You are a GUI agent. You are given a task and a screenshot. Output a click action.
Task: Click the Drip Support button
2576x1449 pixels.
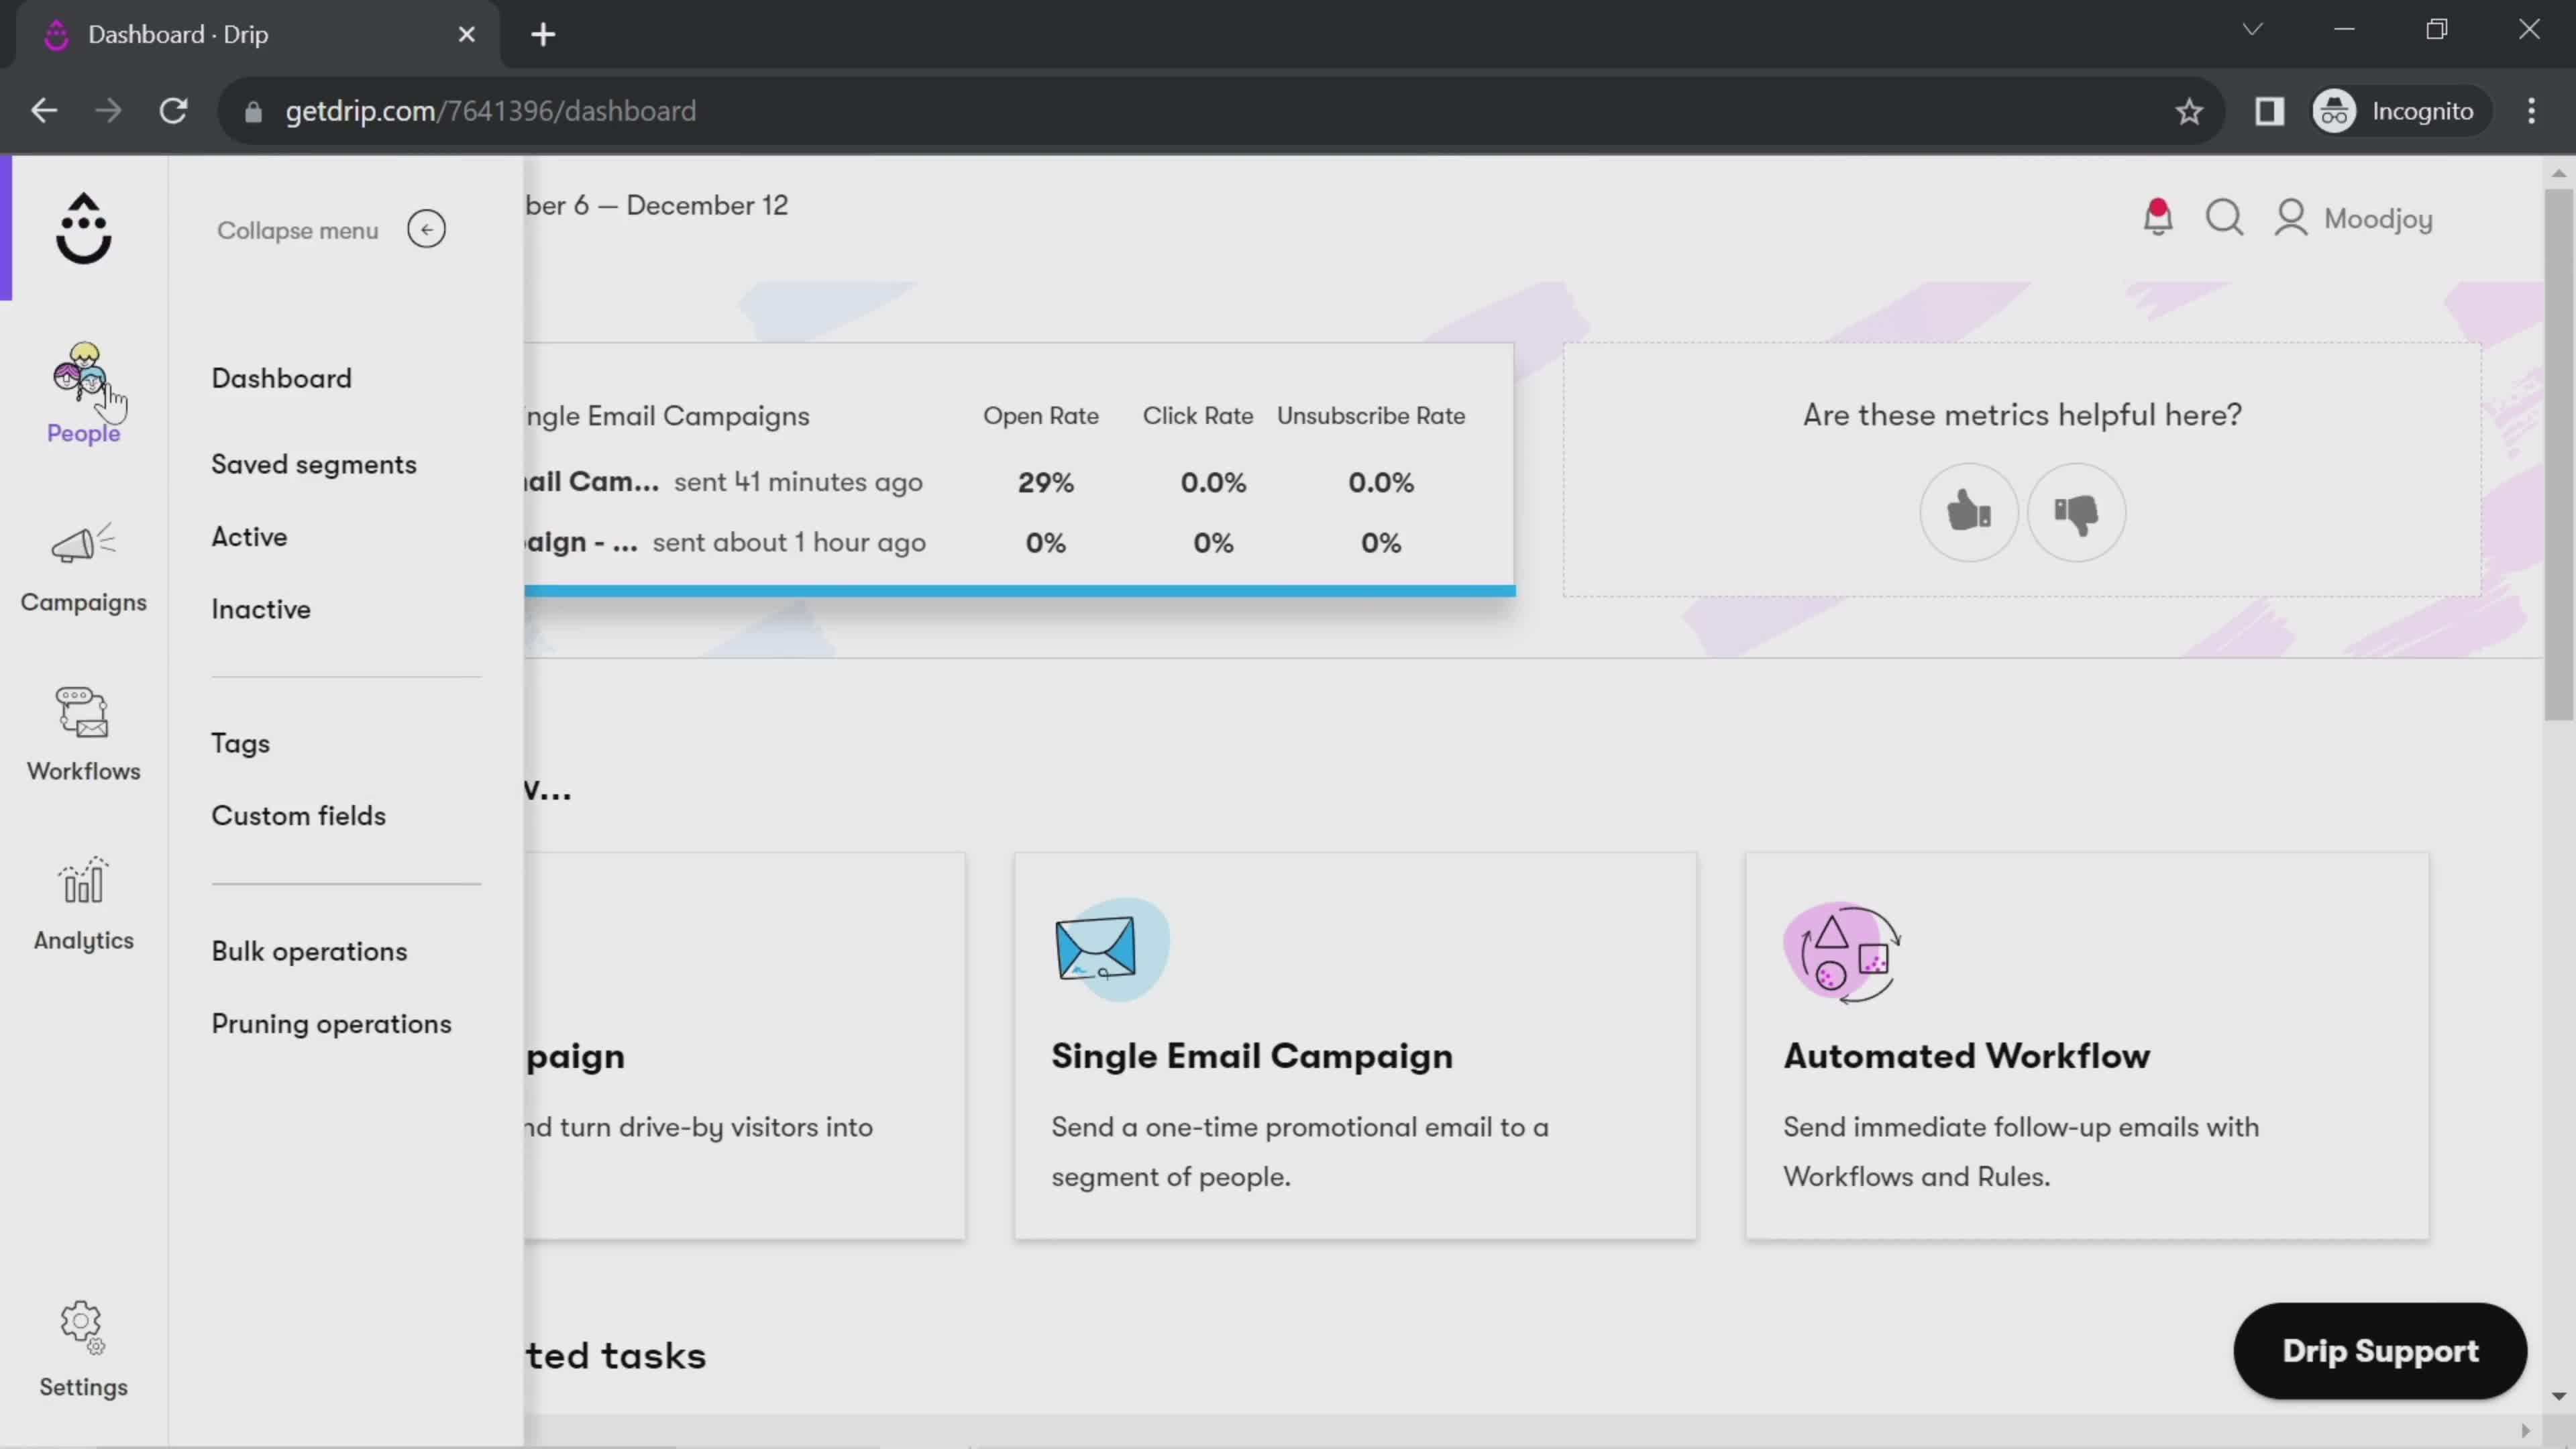point(2381,1350)
